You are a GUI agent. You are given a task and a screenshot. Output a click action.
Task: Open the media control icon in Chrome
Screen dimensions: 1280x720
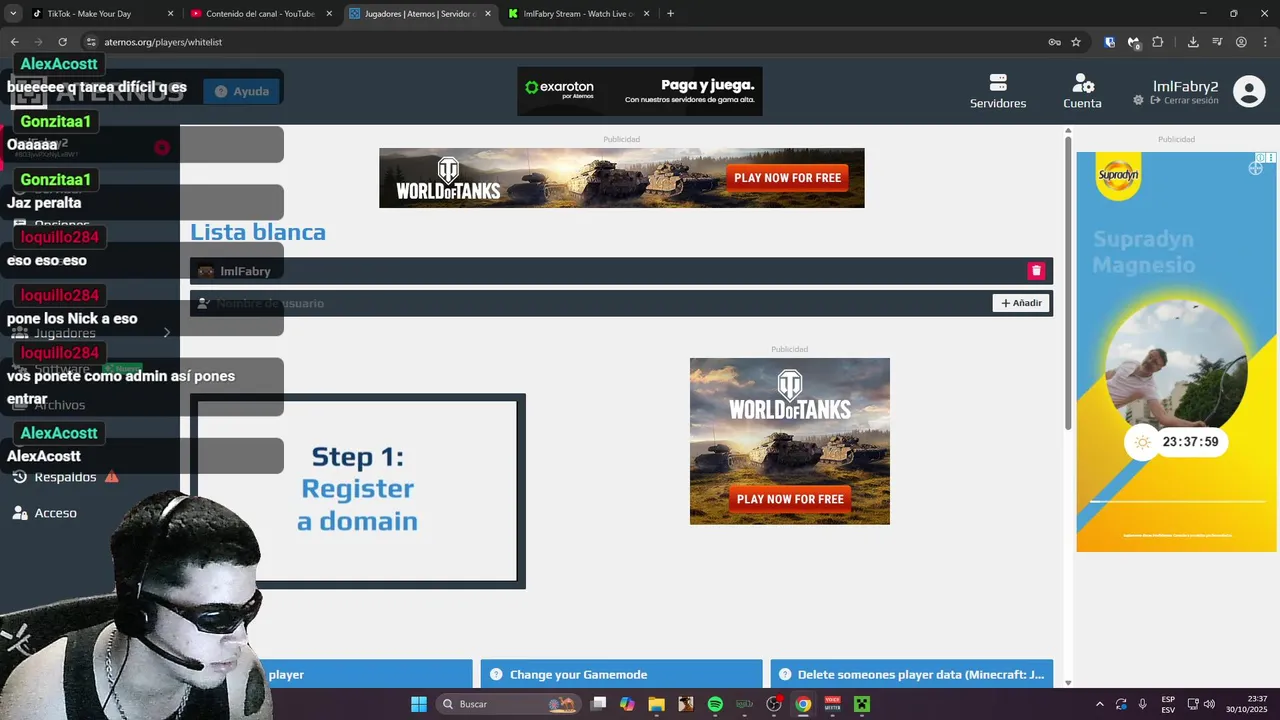click(1217, 42)
